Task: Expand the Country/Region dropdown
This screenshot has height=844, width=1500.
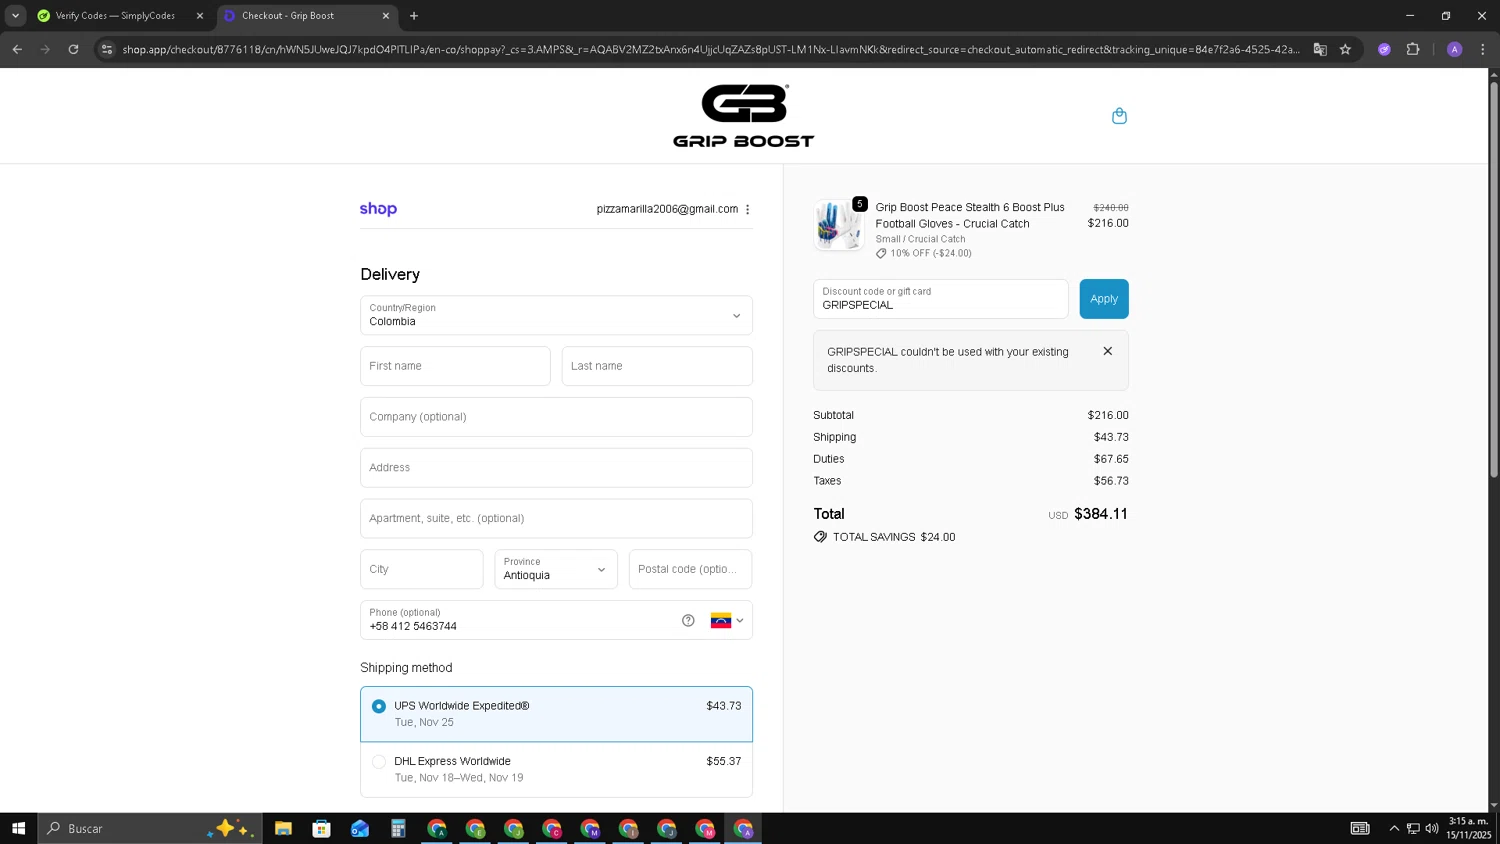Action: 556,315
